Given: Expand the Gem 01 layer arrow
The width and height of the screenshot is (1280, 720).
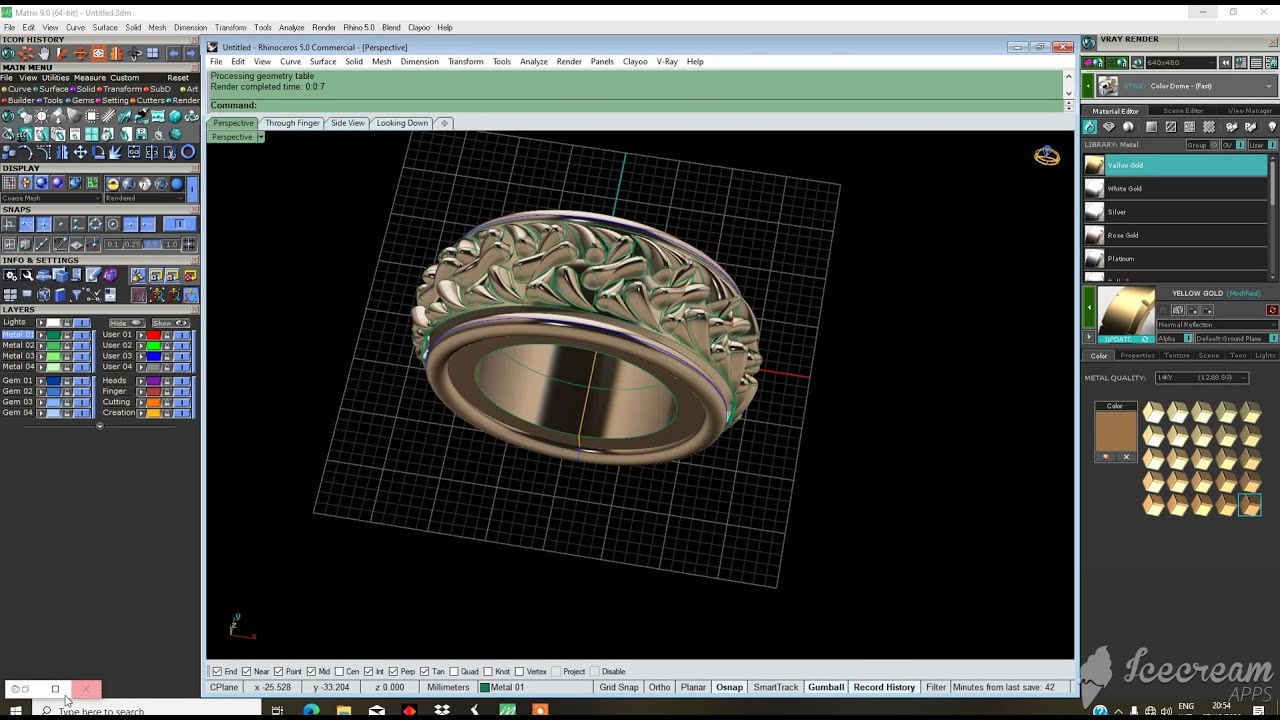Looking at the screenshot, I should (x=41, y=381).
